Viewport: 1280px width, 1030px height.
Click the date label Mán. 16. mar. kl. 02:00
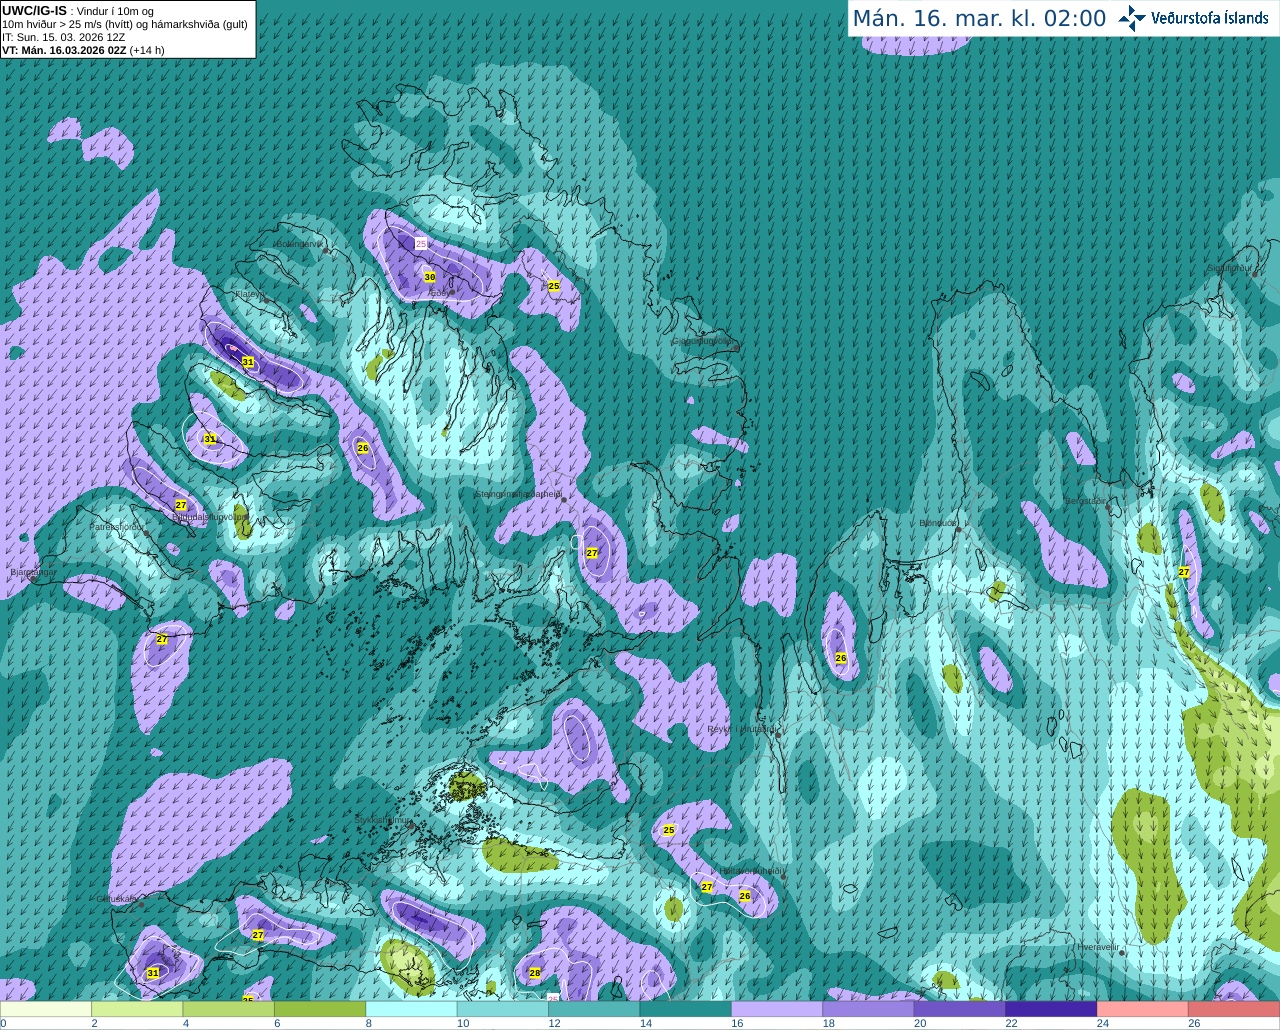pyautogui.click(x=979, y=19)
